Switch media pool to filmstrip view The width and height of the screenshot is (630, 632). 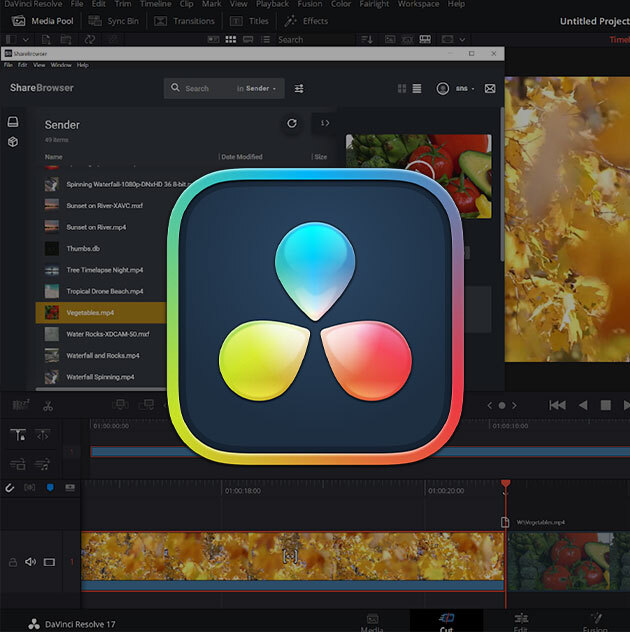248,40
